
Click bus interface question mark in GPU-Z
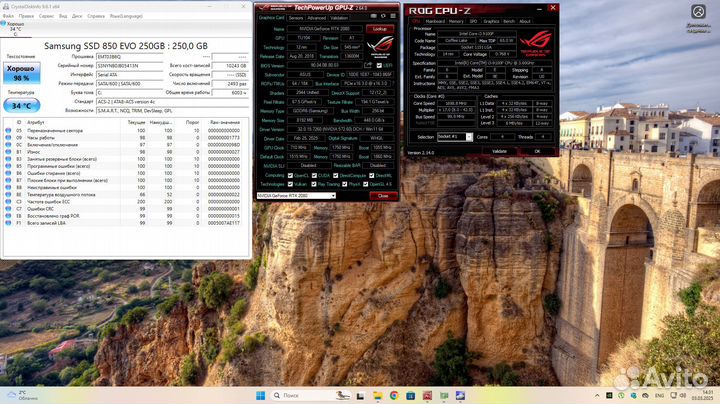[x=393, y=84]
